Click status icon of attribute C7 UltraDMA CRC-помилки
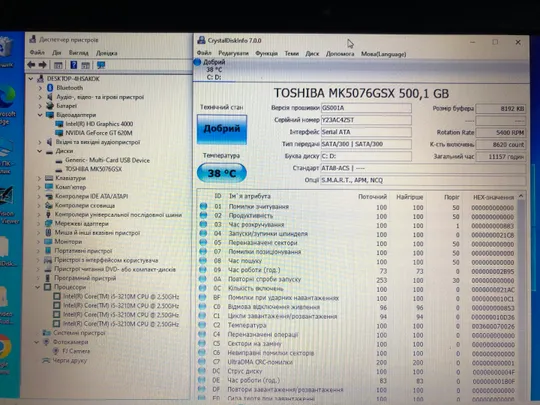The width and height of the screenshot is (540, 405). pyautogui.click(x=202, y=362)
